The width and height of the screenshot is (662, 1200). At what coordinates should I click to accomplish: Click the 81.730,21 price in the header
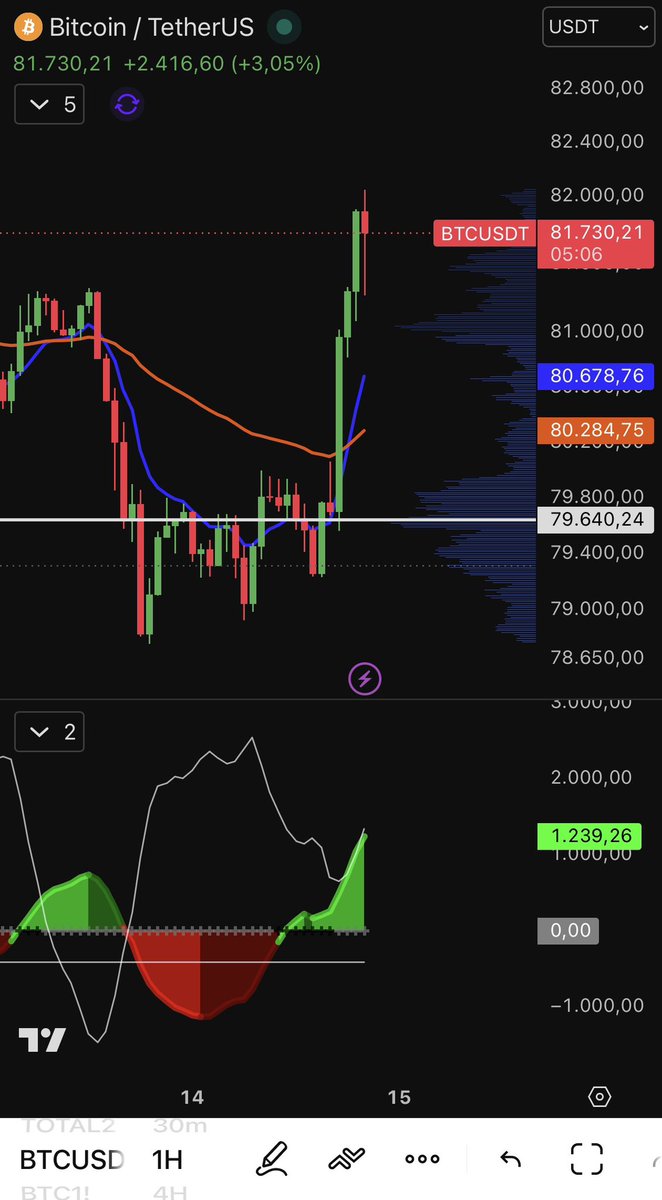[x=63, y=63]
